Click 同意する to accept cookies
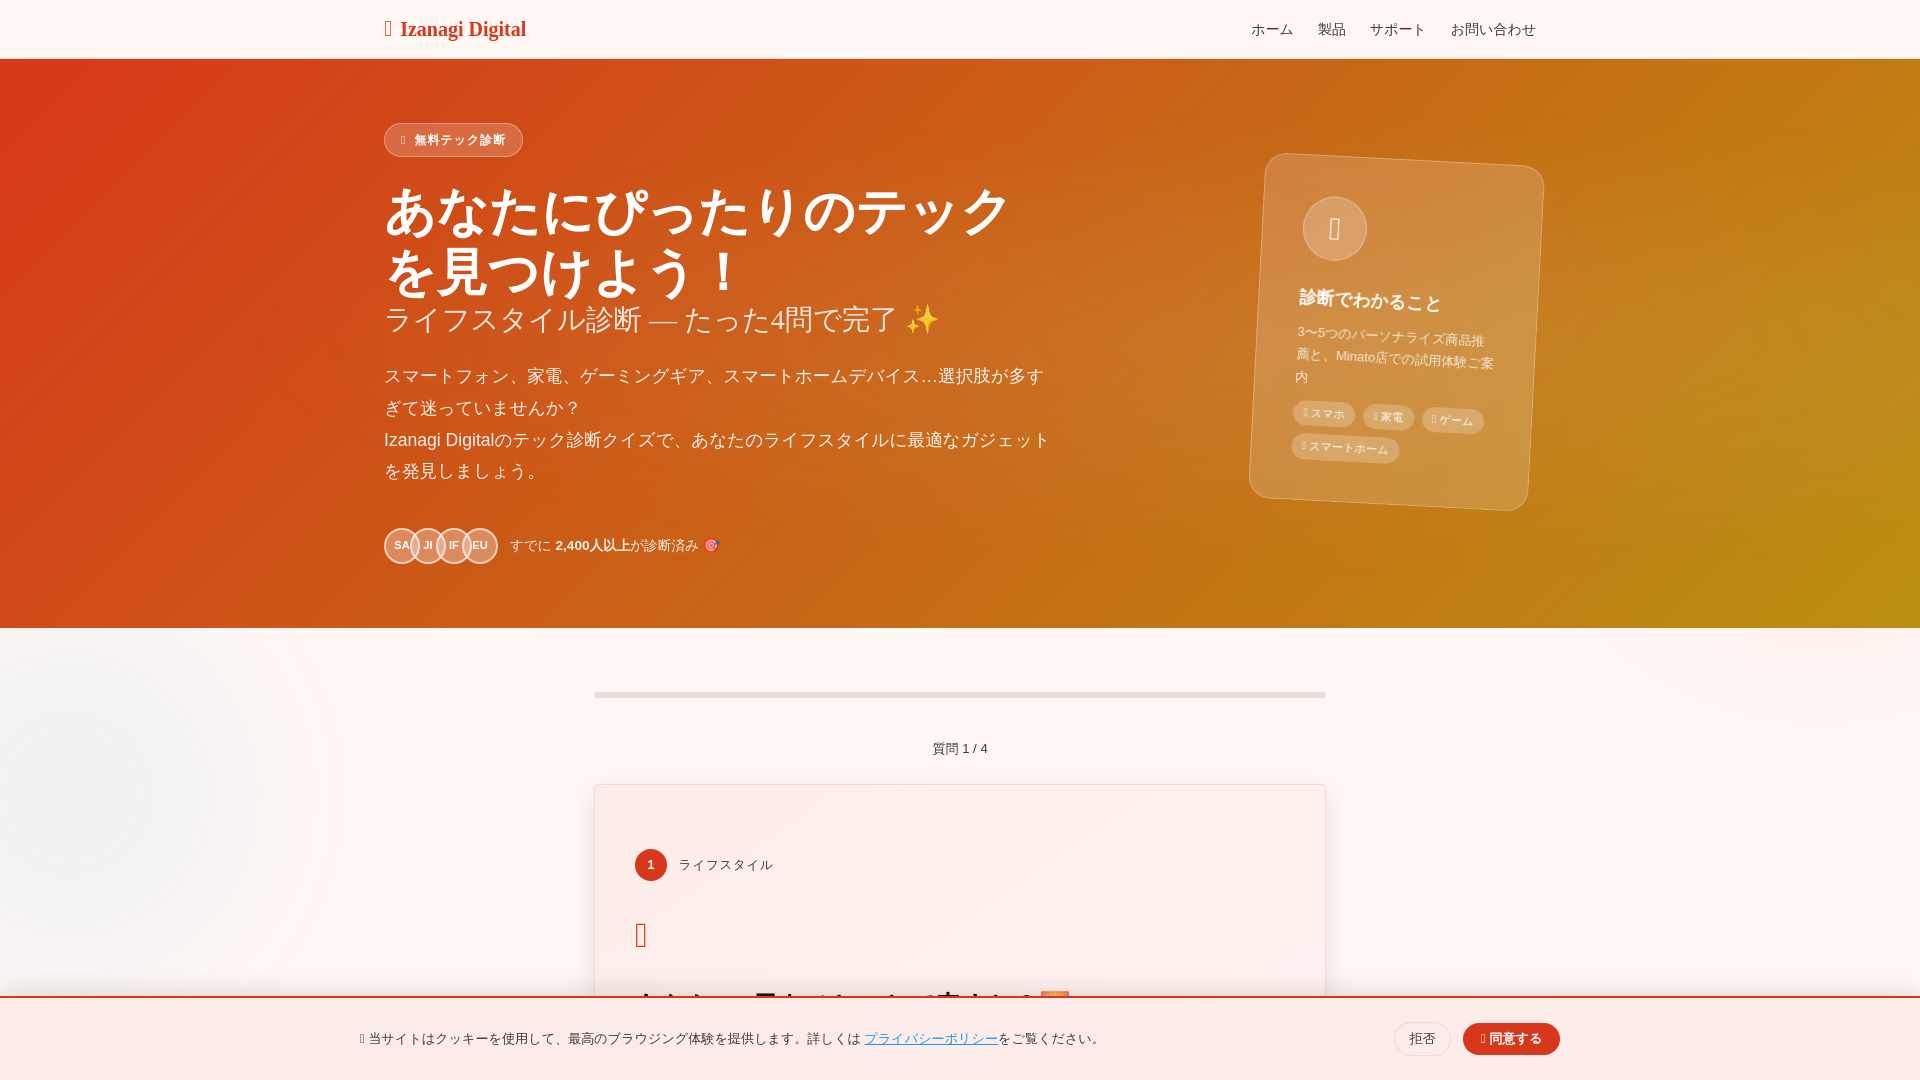Viewport: 1920px width, 1080px height. tap(1511, 1039)
